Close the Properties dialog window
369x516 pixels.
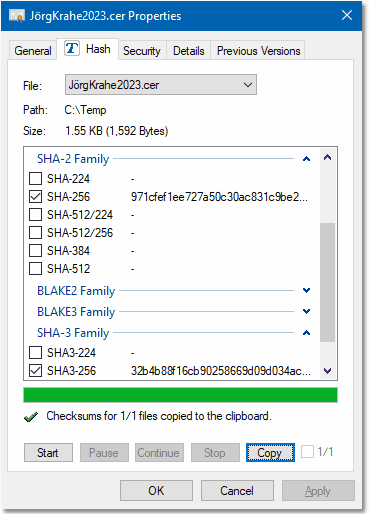coord(347,15)
